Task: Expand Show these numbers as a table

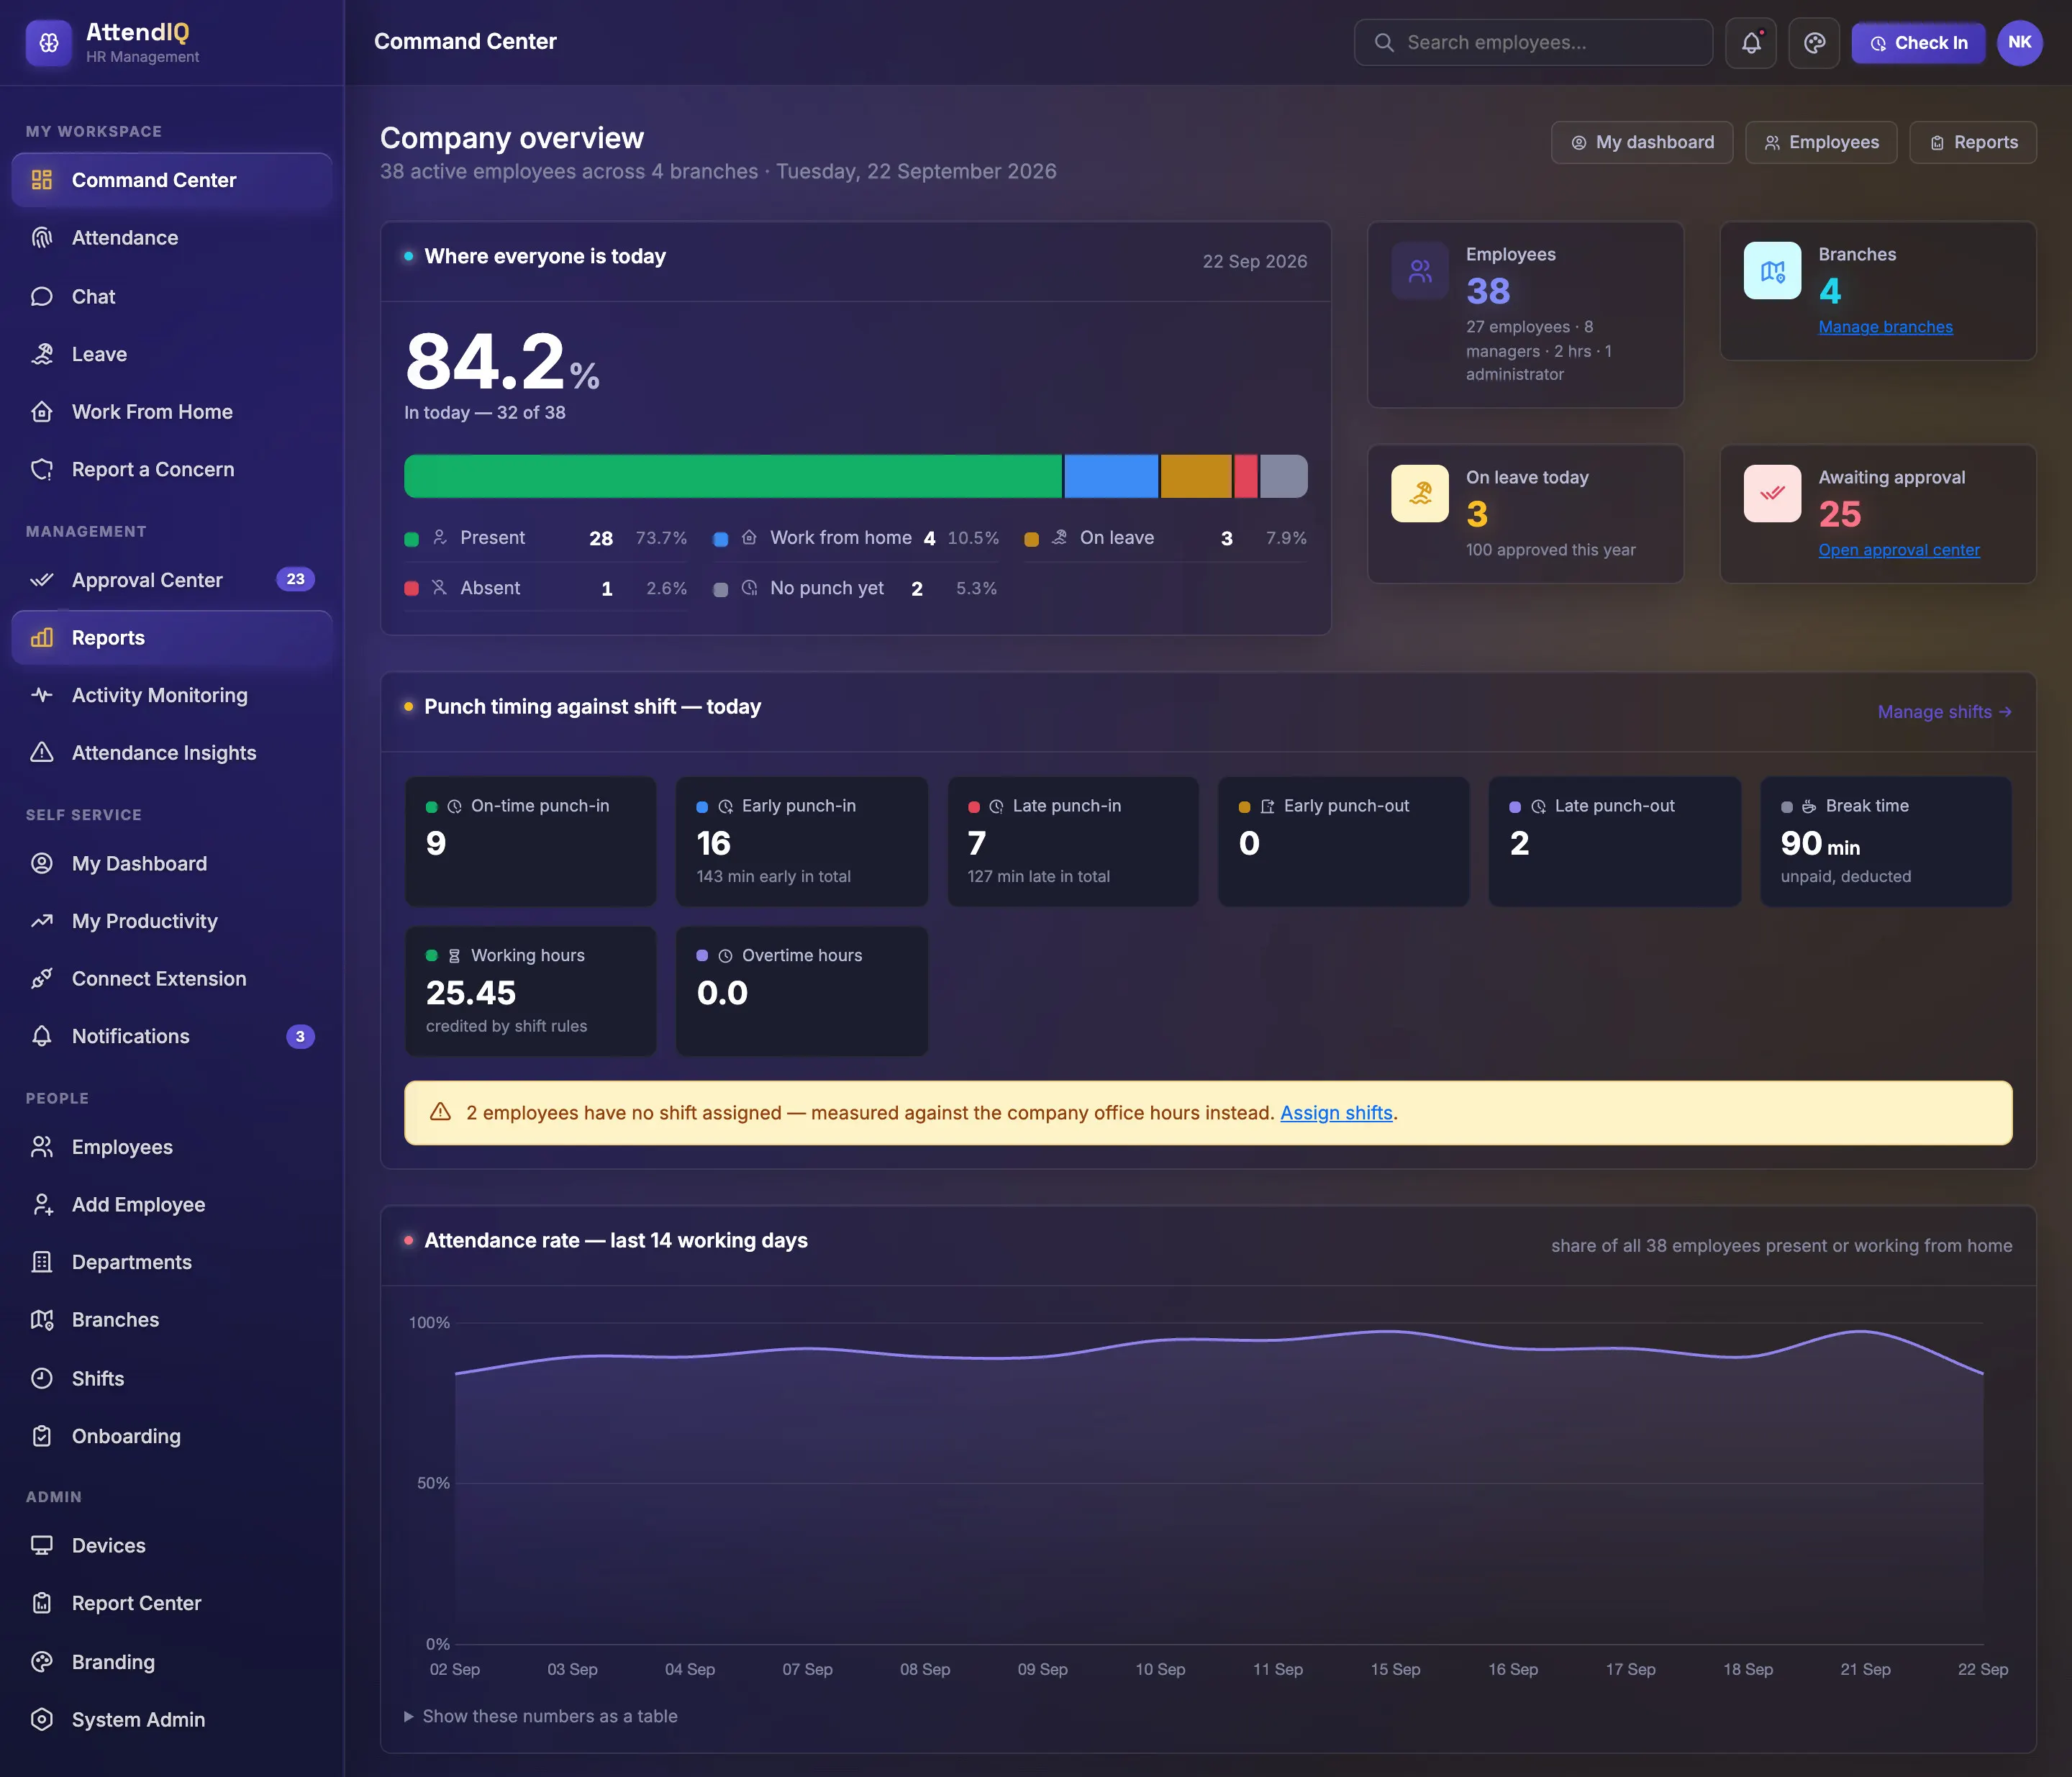Action: pyautogui.click(x=541, y=1716)
